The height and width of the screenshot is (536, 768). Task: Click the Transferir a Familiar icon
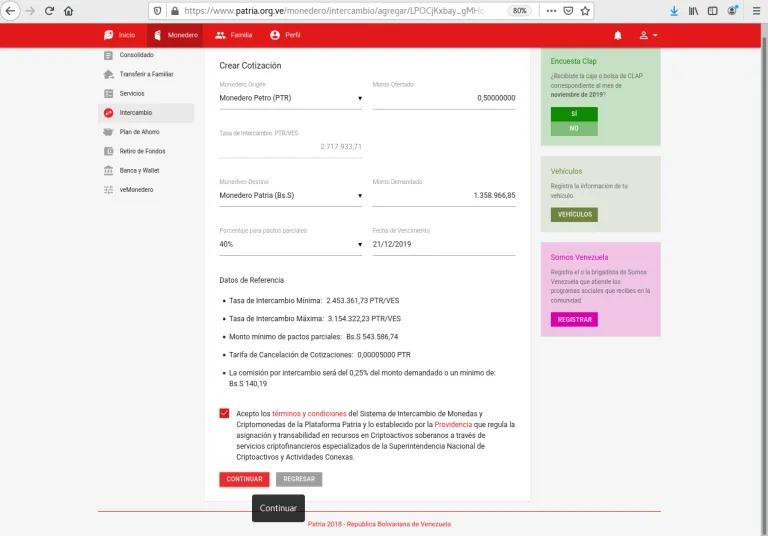coord(108,74)
